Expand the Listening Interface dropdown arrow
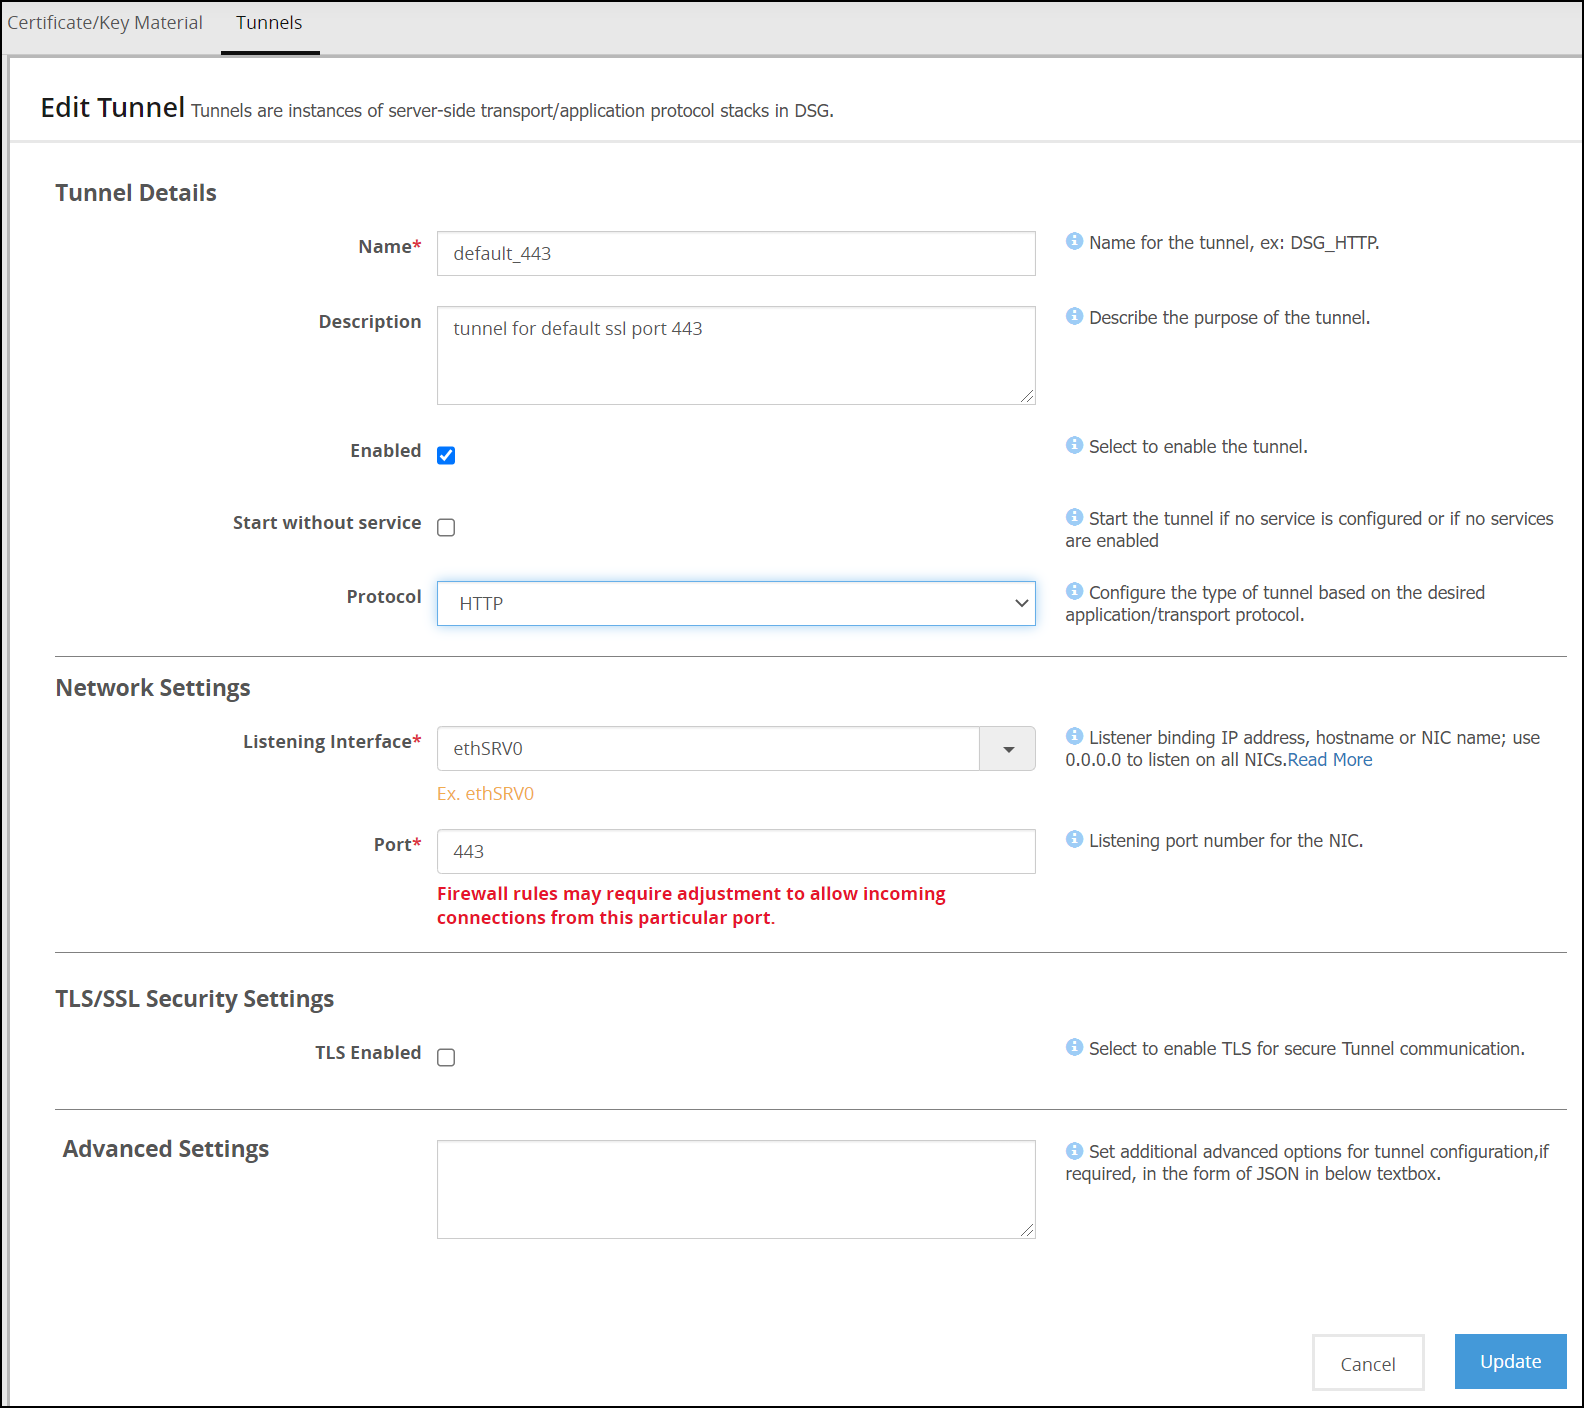Viewport: 1584px width, 1408px height. pyautogui.click(x=1007, y=749)
